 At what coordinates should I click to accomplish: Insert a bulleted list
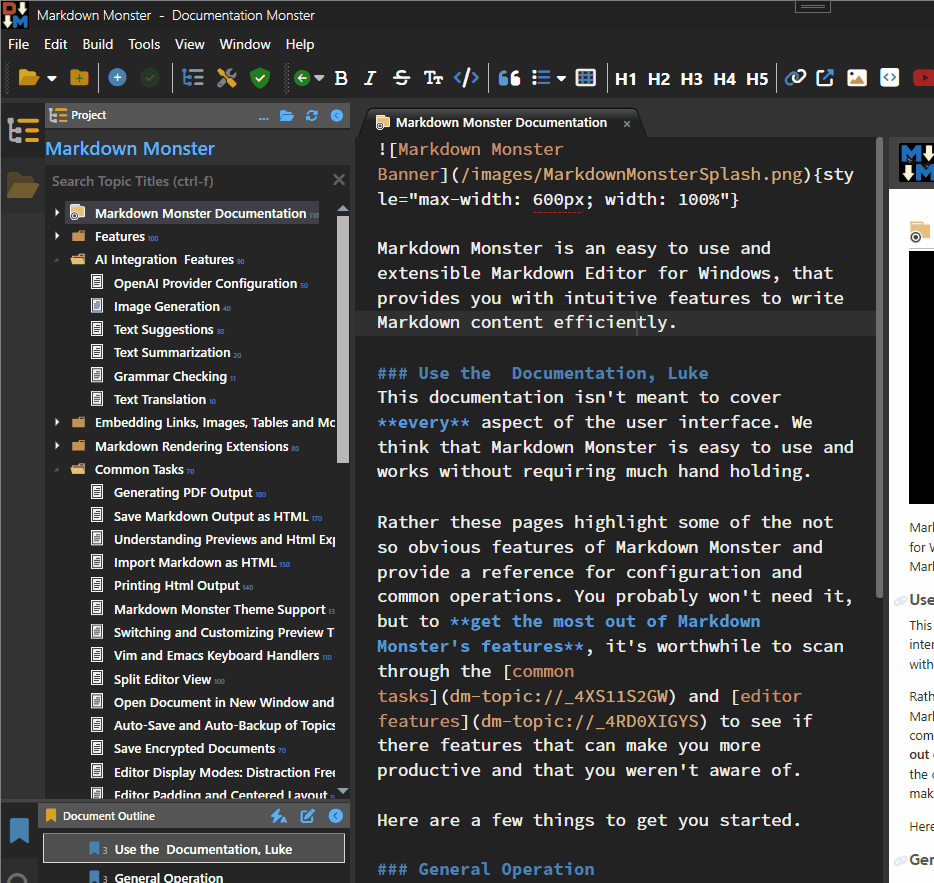tap(541, 78)
